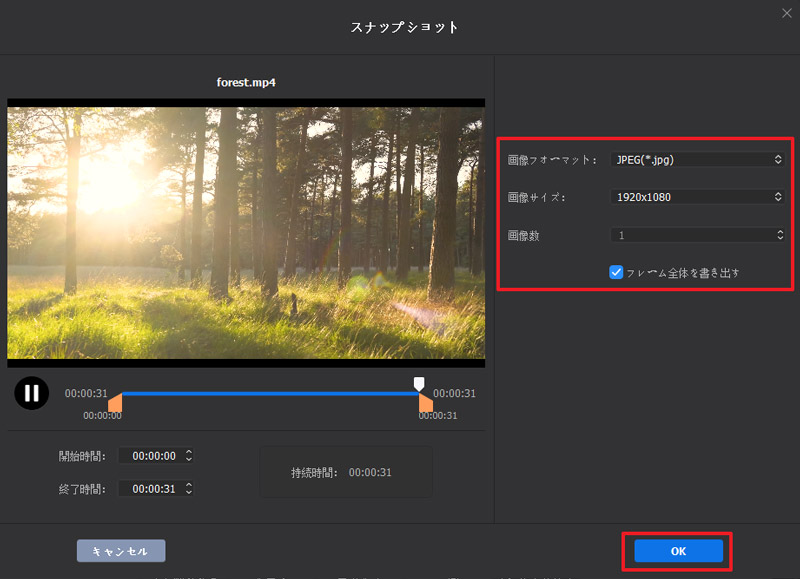Click the right orange trim end handle

coord(426,402)
